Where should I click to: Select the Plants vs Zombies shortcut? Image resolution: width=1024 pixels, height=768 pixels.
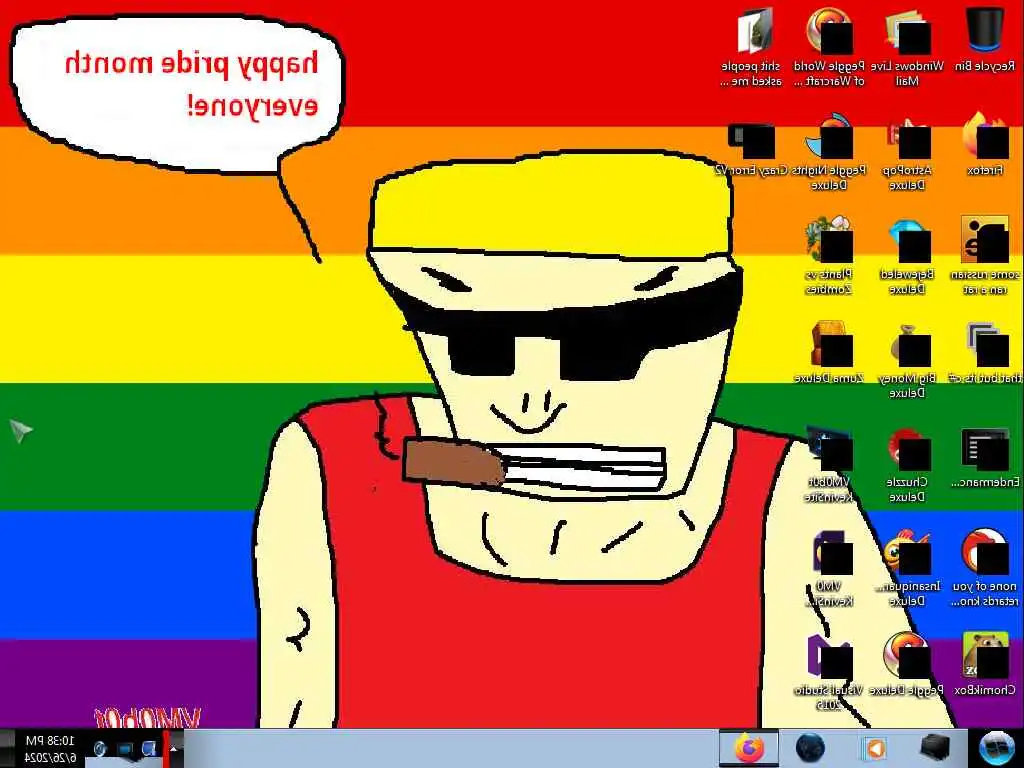point(829,255)
